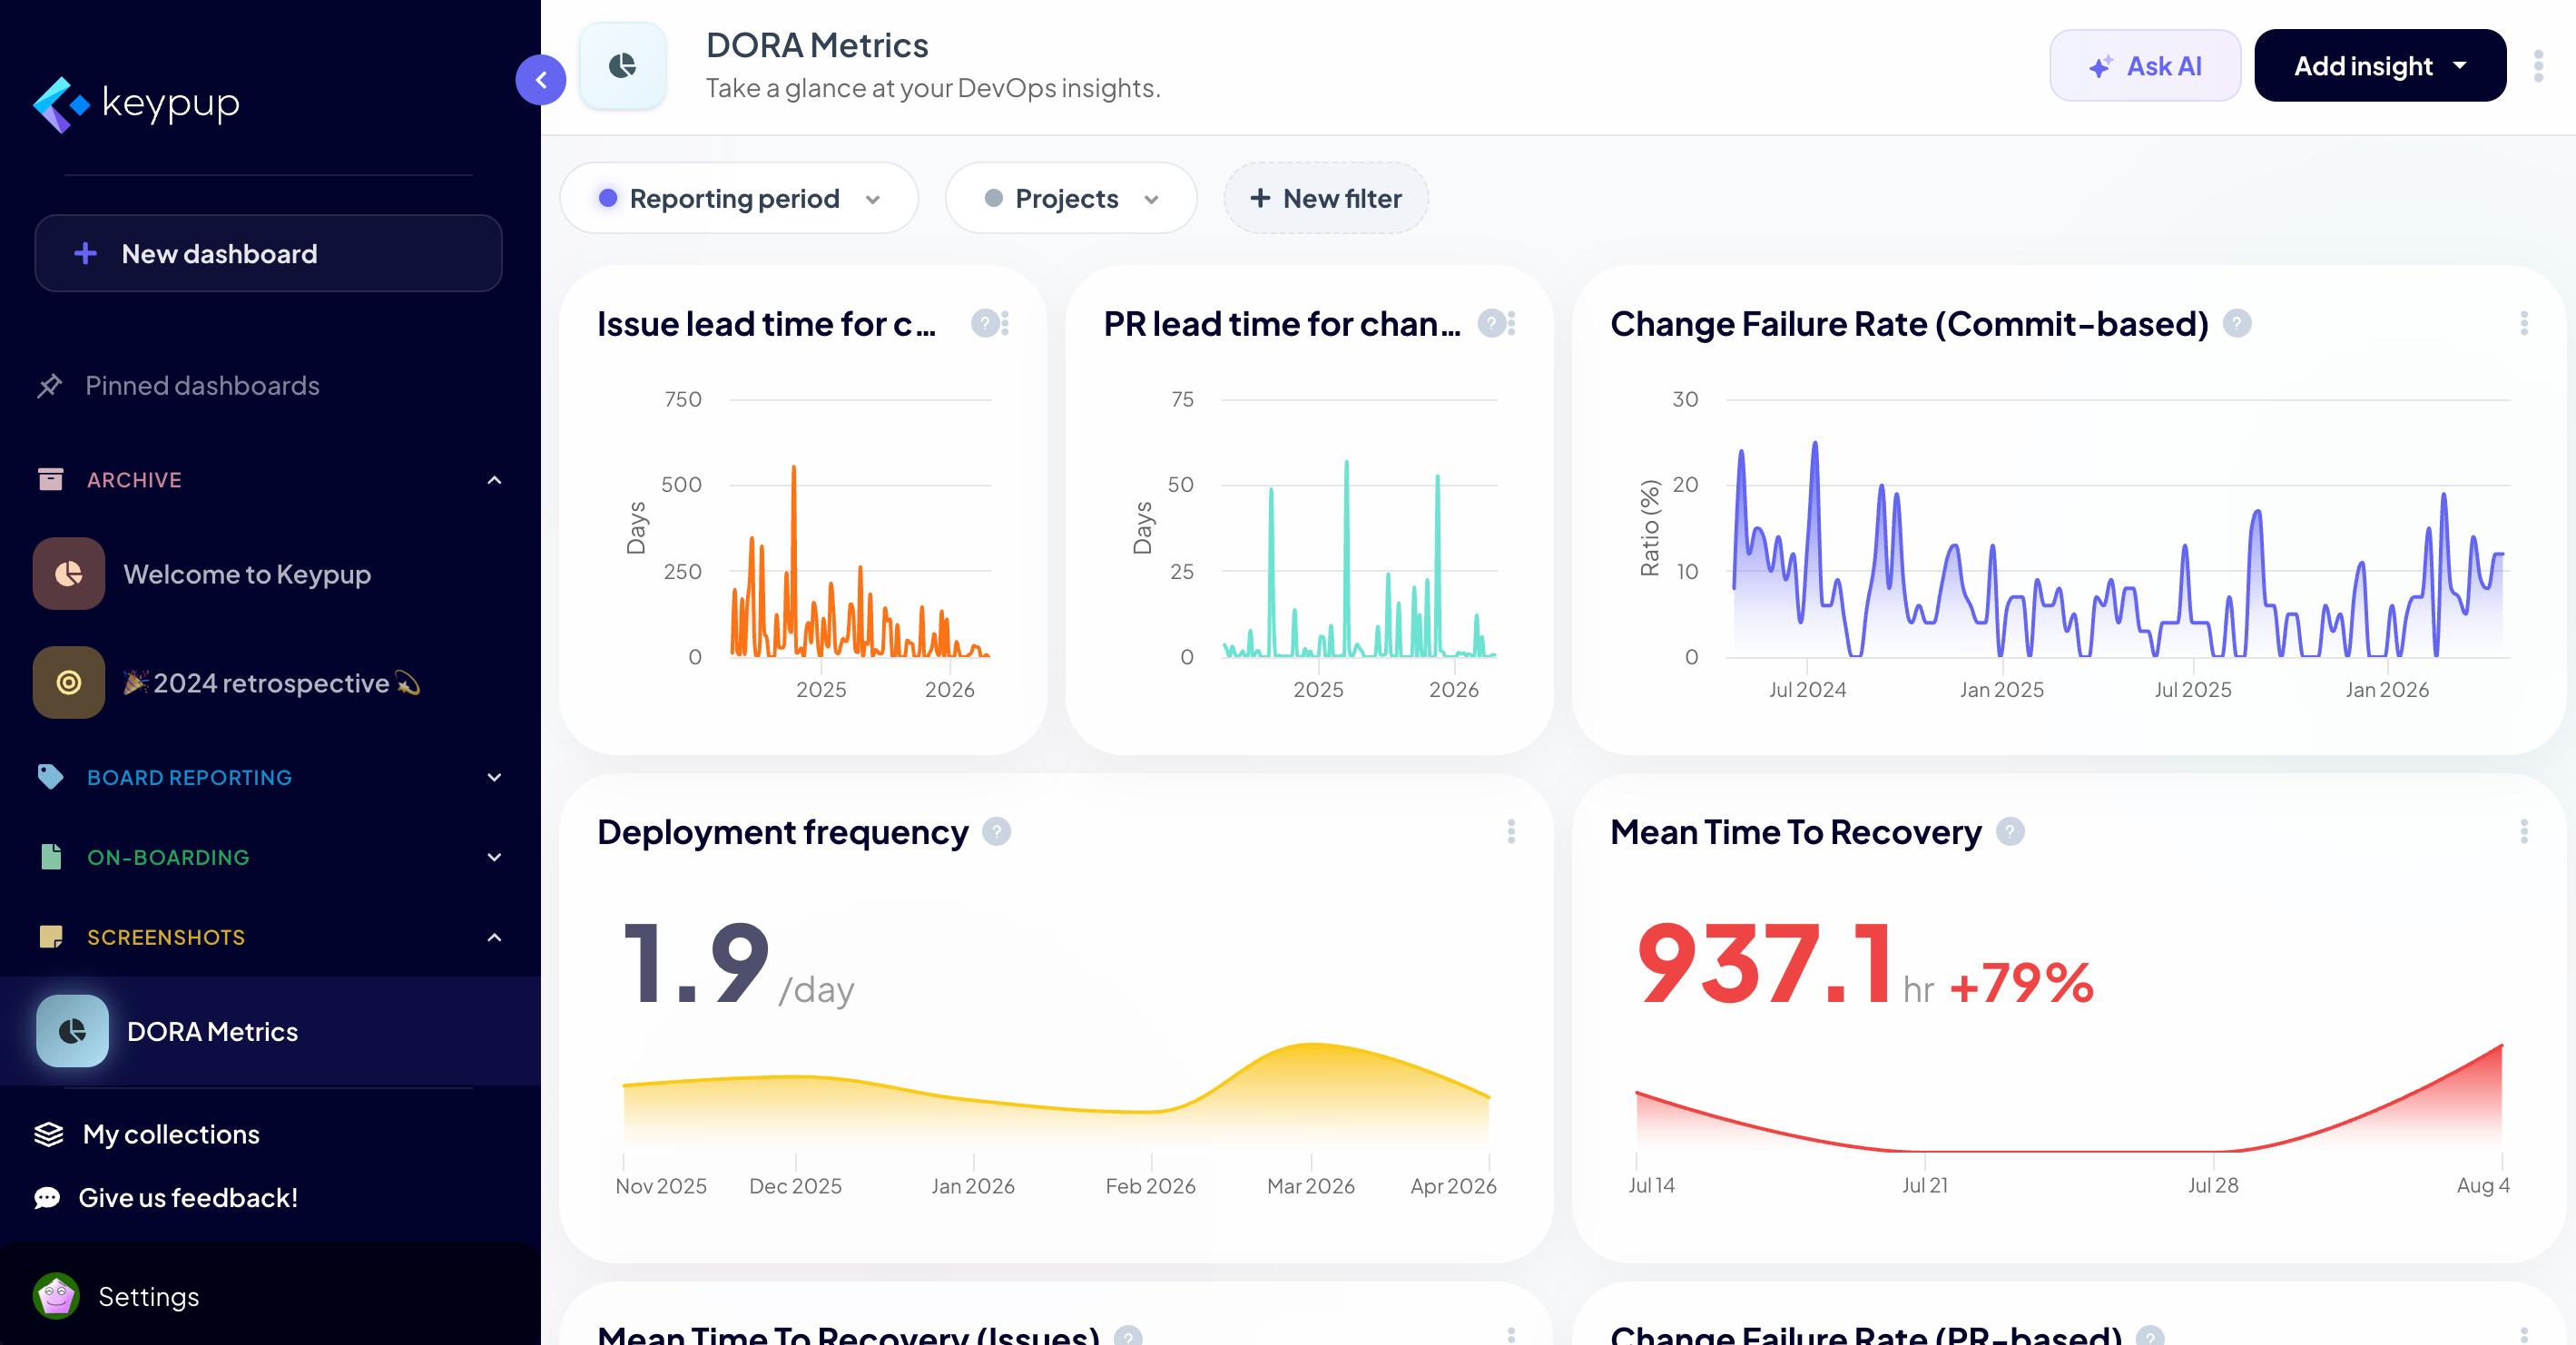Open Change Failure Rate (Commit-based) options menu
Viewport: 2576px width, 1345px height.
point(2524,324)
